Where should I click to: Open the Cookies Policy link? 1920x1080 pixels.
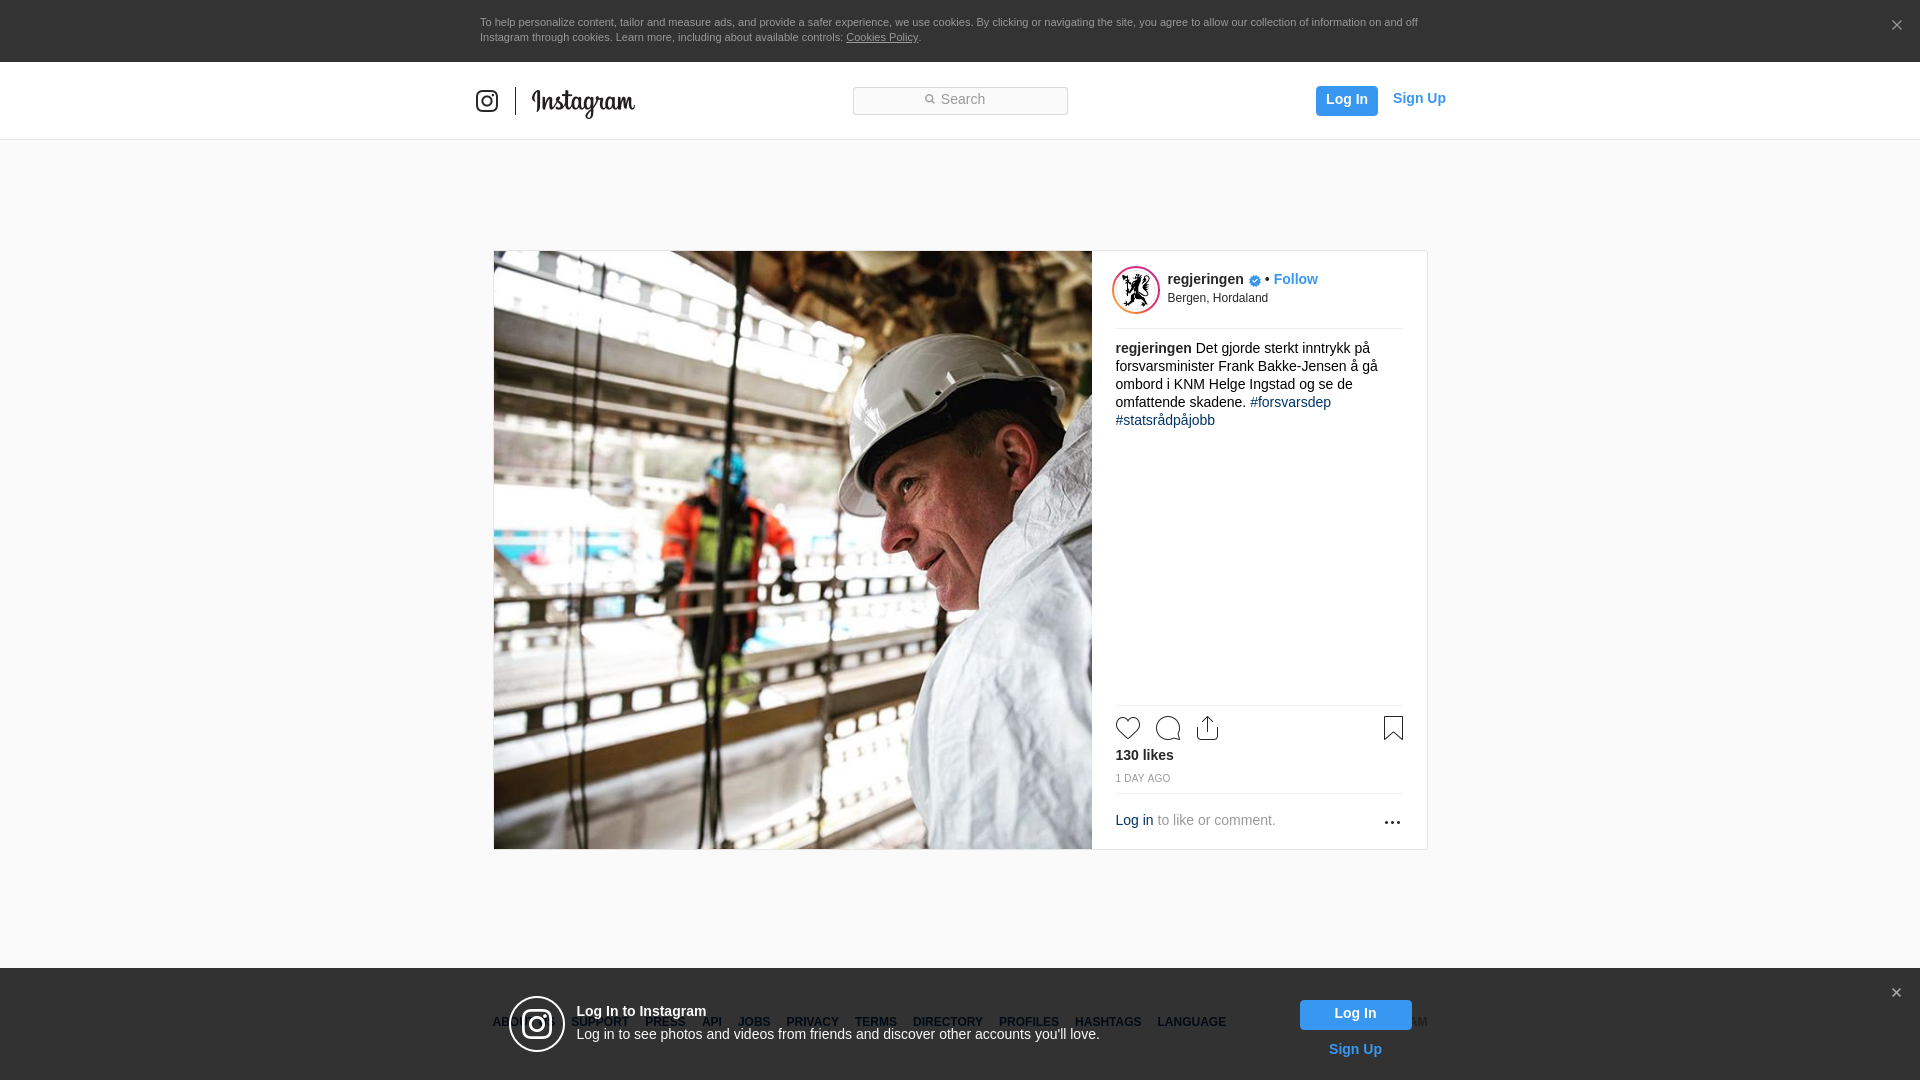point(881,37)
